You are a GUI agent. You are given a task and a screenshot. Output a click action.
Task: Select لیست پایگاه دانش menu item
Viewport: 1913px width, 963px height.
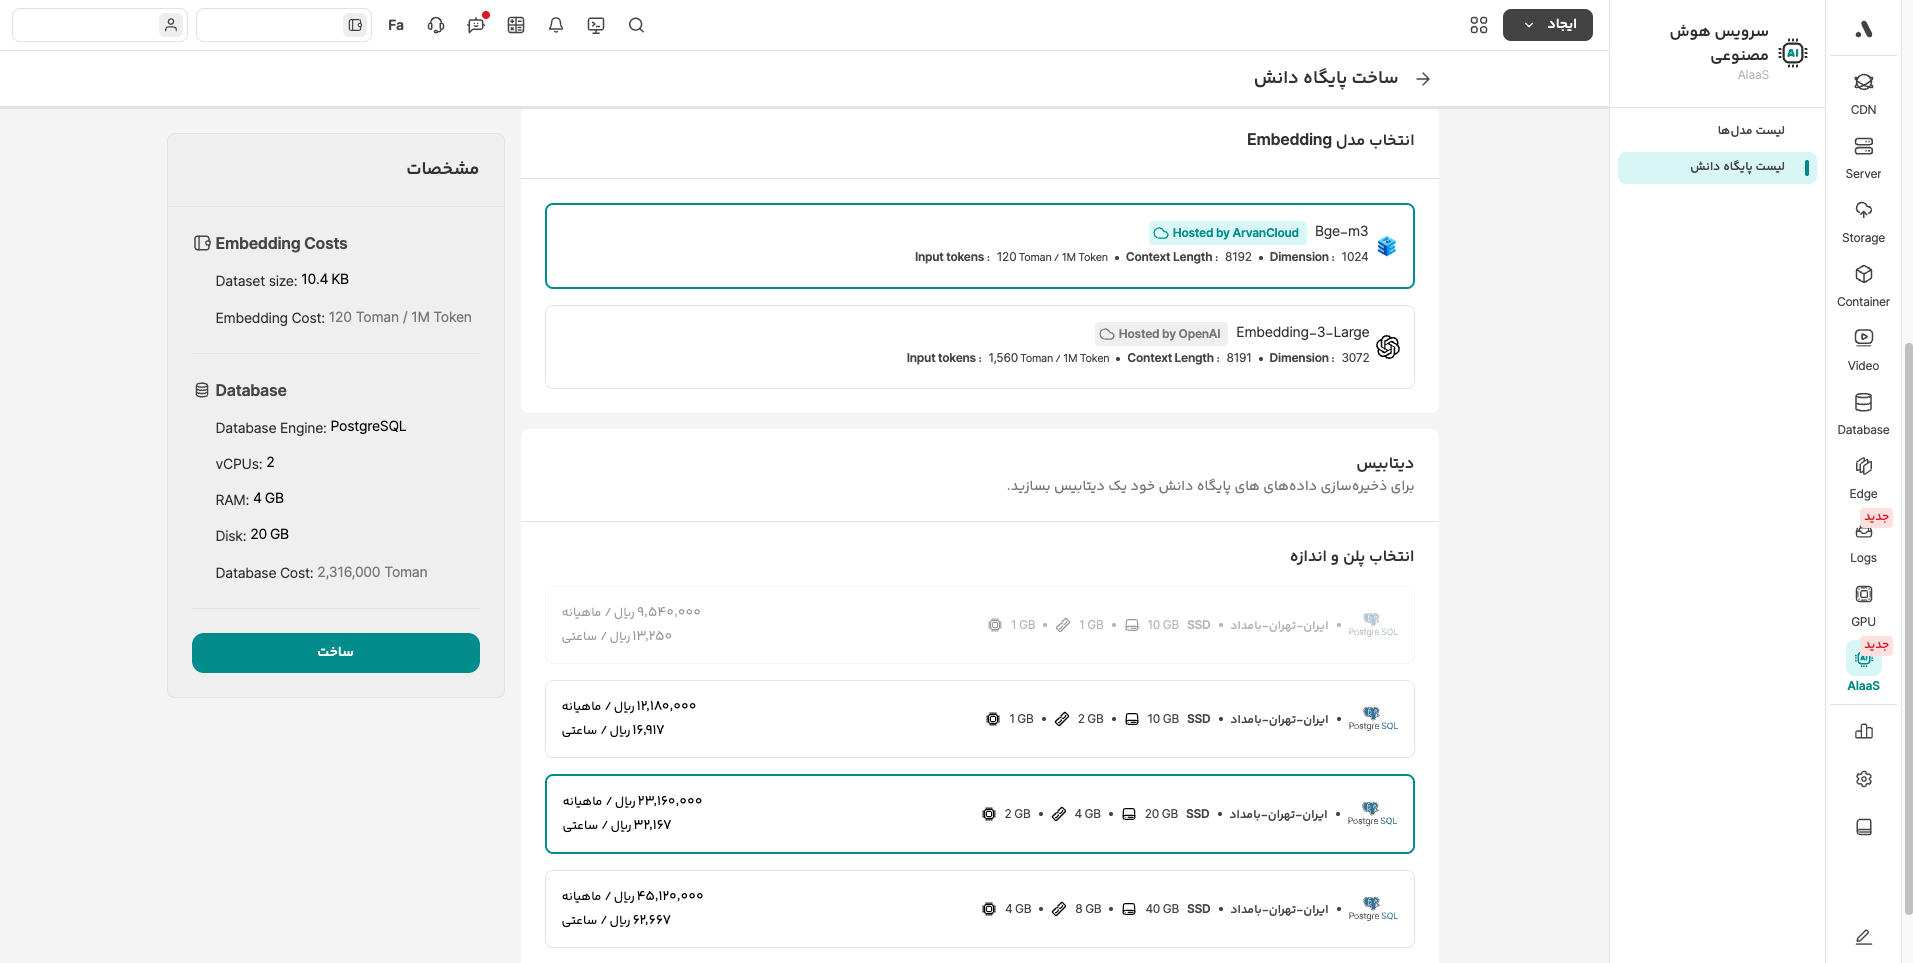point(1737,167)
